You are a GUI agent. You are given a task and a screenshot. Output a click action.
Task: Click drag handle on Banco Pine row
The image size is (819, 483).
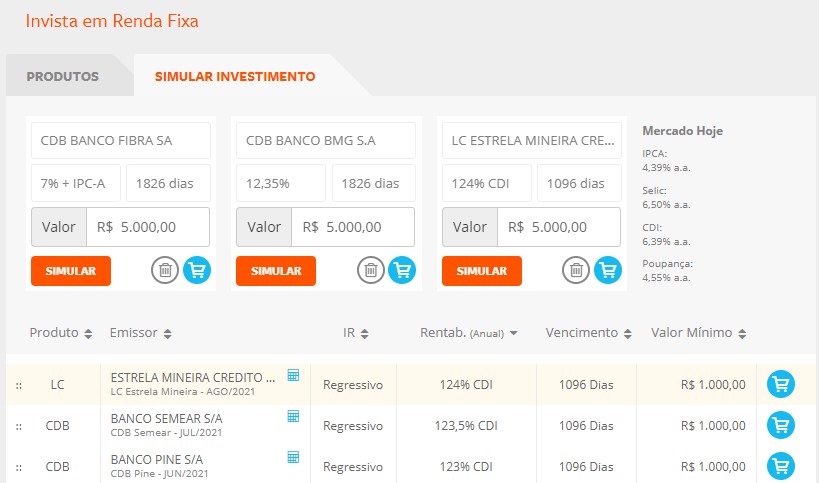(19, 467)
